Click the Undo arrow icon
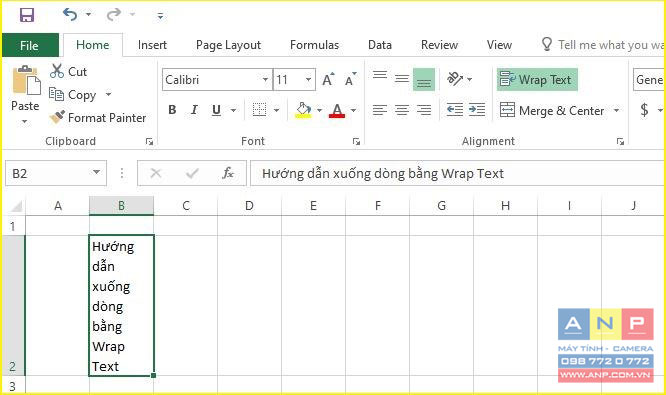This screenshot has width=666, height=395. [x=70, y=15]
